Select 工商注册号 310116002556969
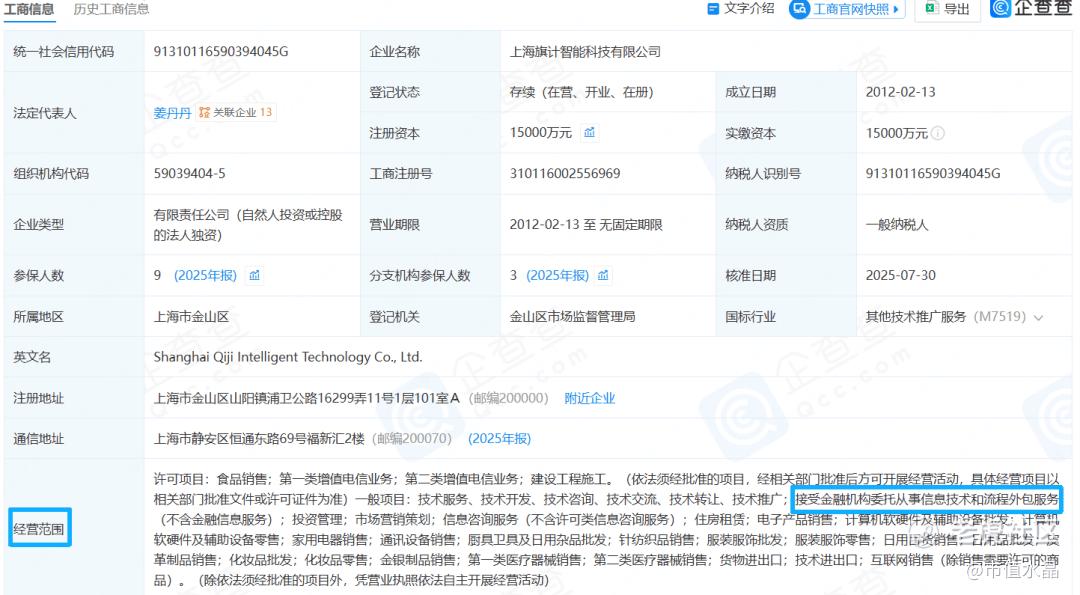Screen dimensions: 1080x595 (565, 174)
